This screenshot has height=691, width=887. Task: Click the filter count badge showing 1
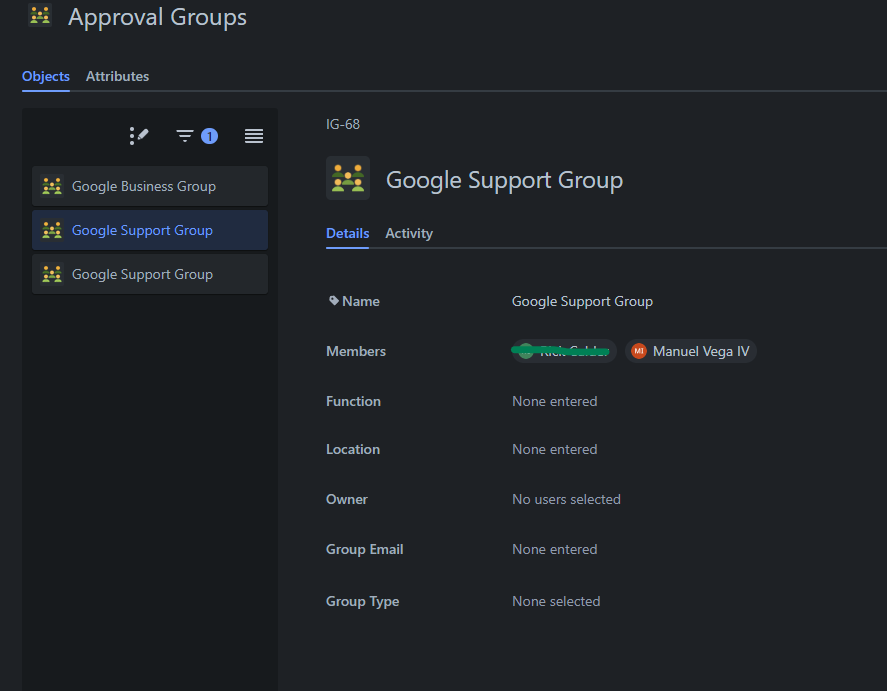point(209,136)
